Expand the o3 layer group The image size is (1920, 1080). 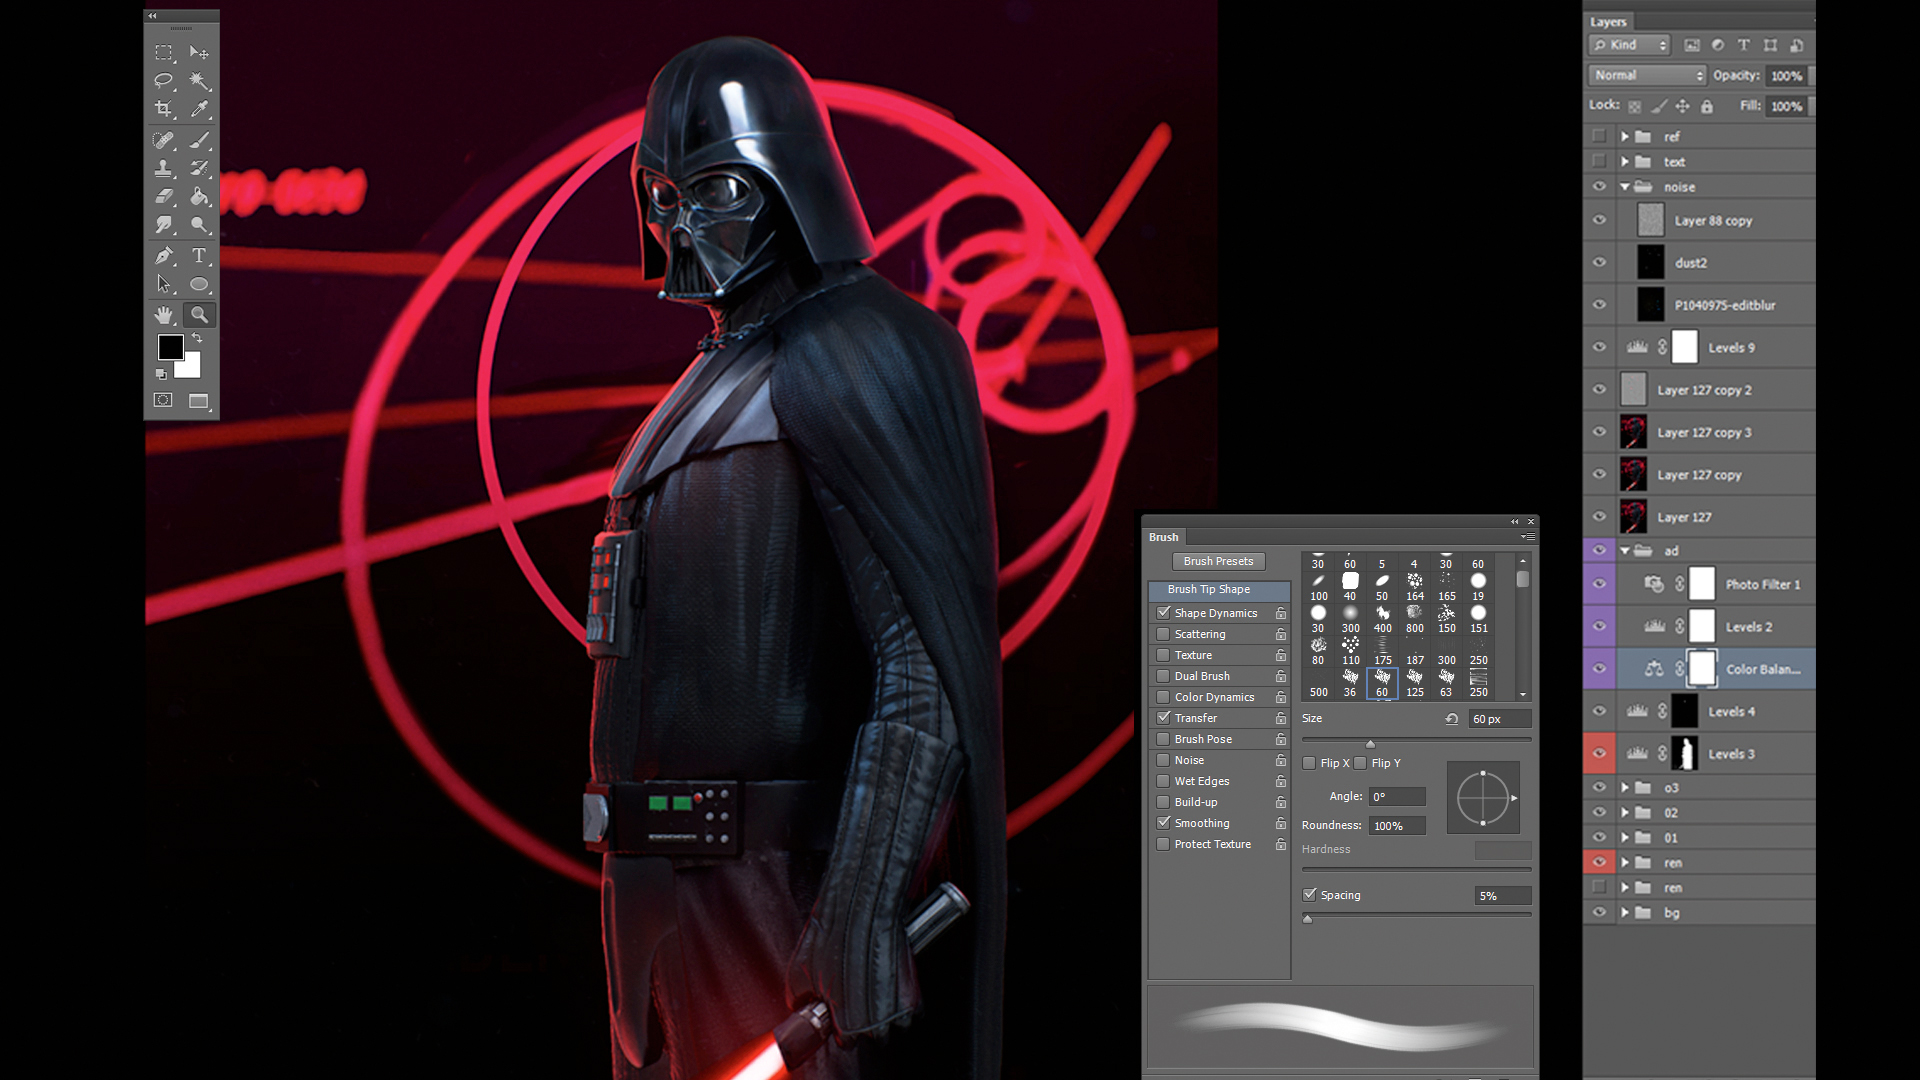(1625, 788)
